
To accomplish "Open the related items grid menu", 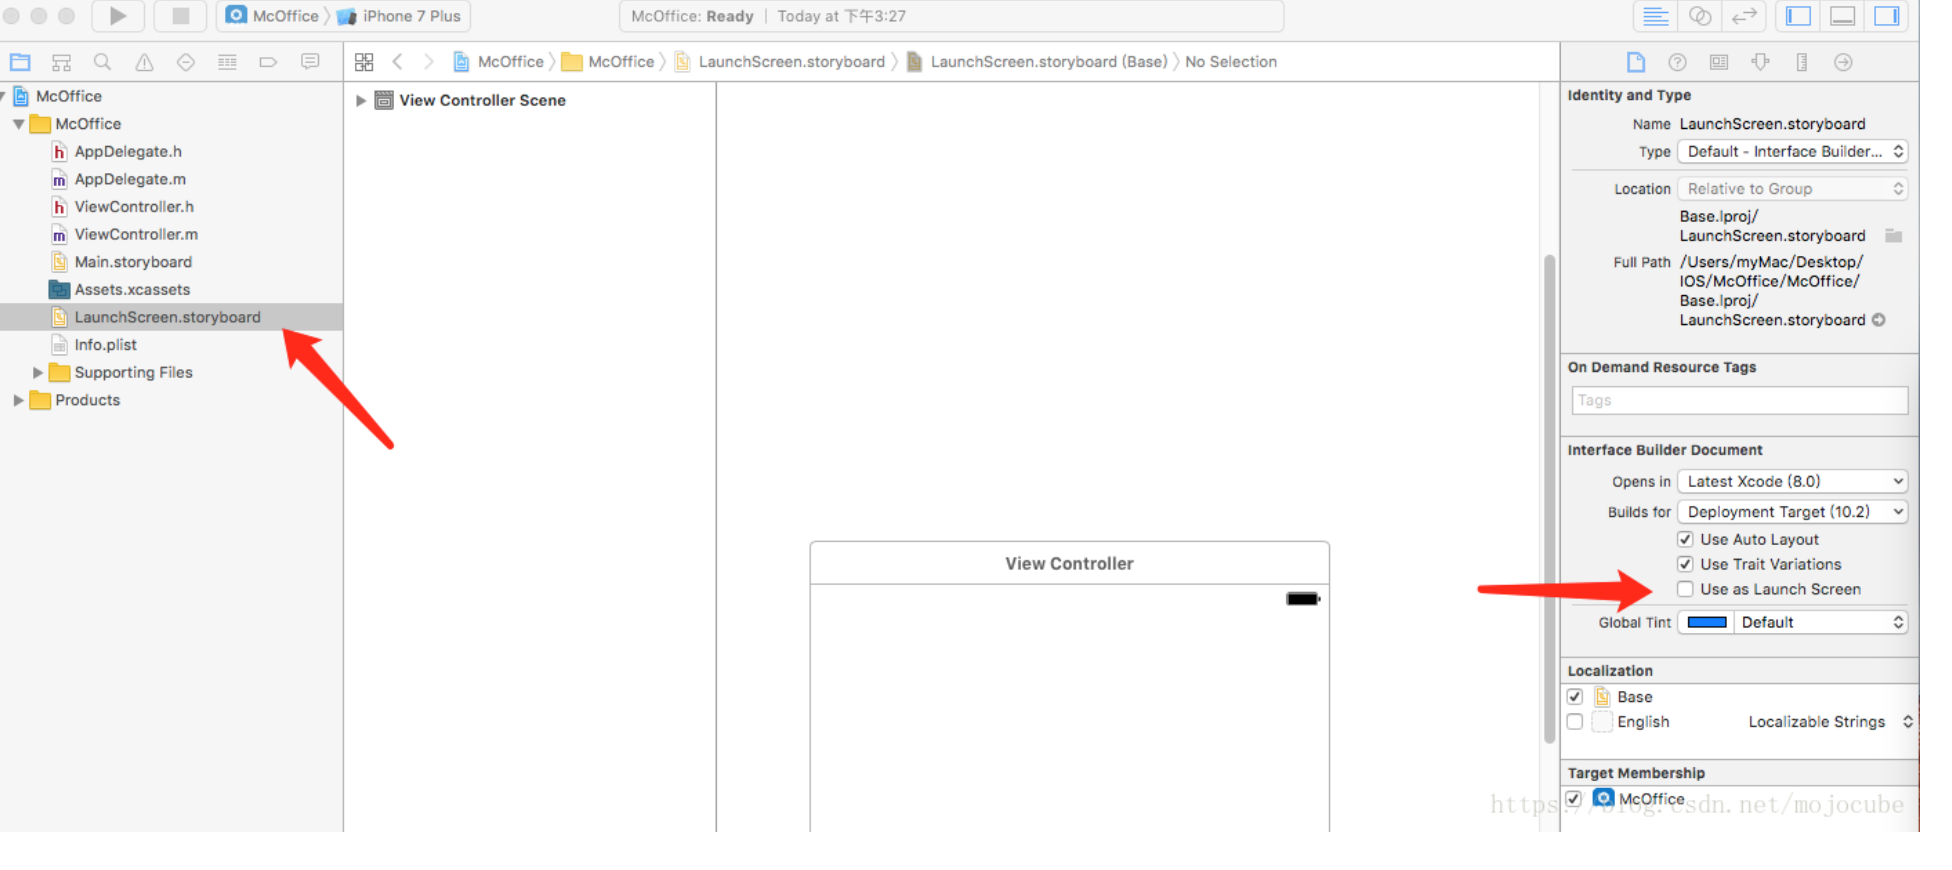I will 364,62.
